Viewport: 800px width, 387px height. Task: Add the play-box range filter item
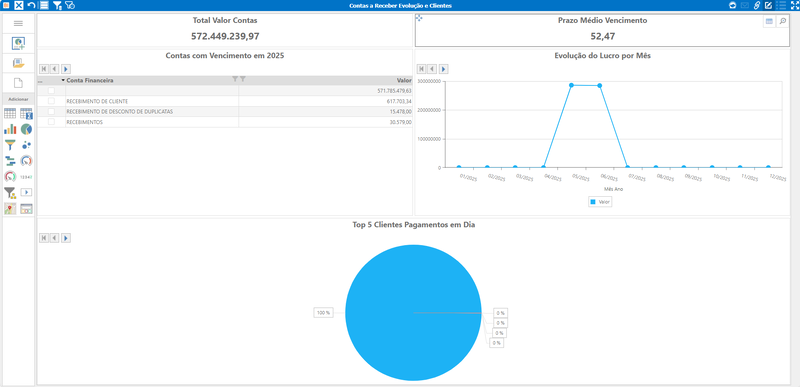[27, 192]
